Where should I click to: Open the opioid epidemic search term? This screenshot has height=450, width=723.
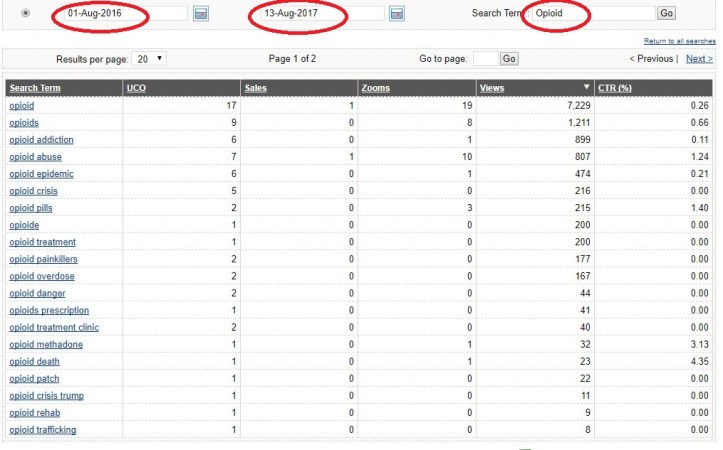click(41, 174)
